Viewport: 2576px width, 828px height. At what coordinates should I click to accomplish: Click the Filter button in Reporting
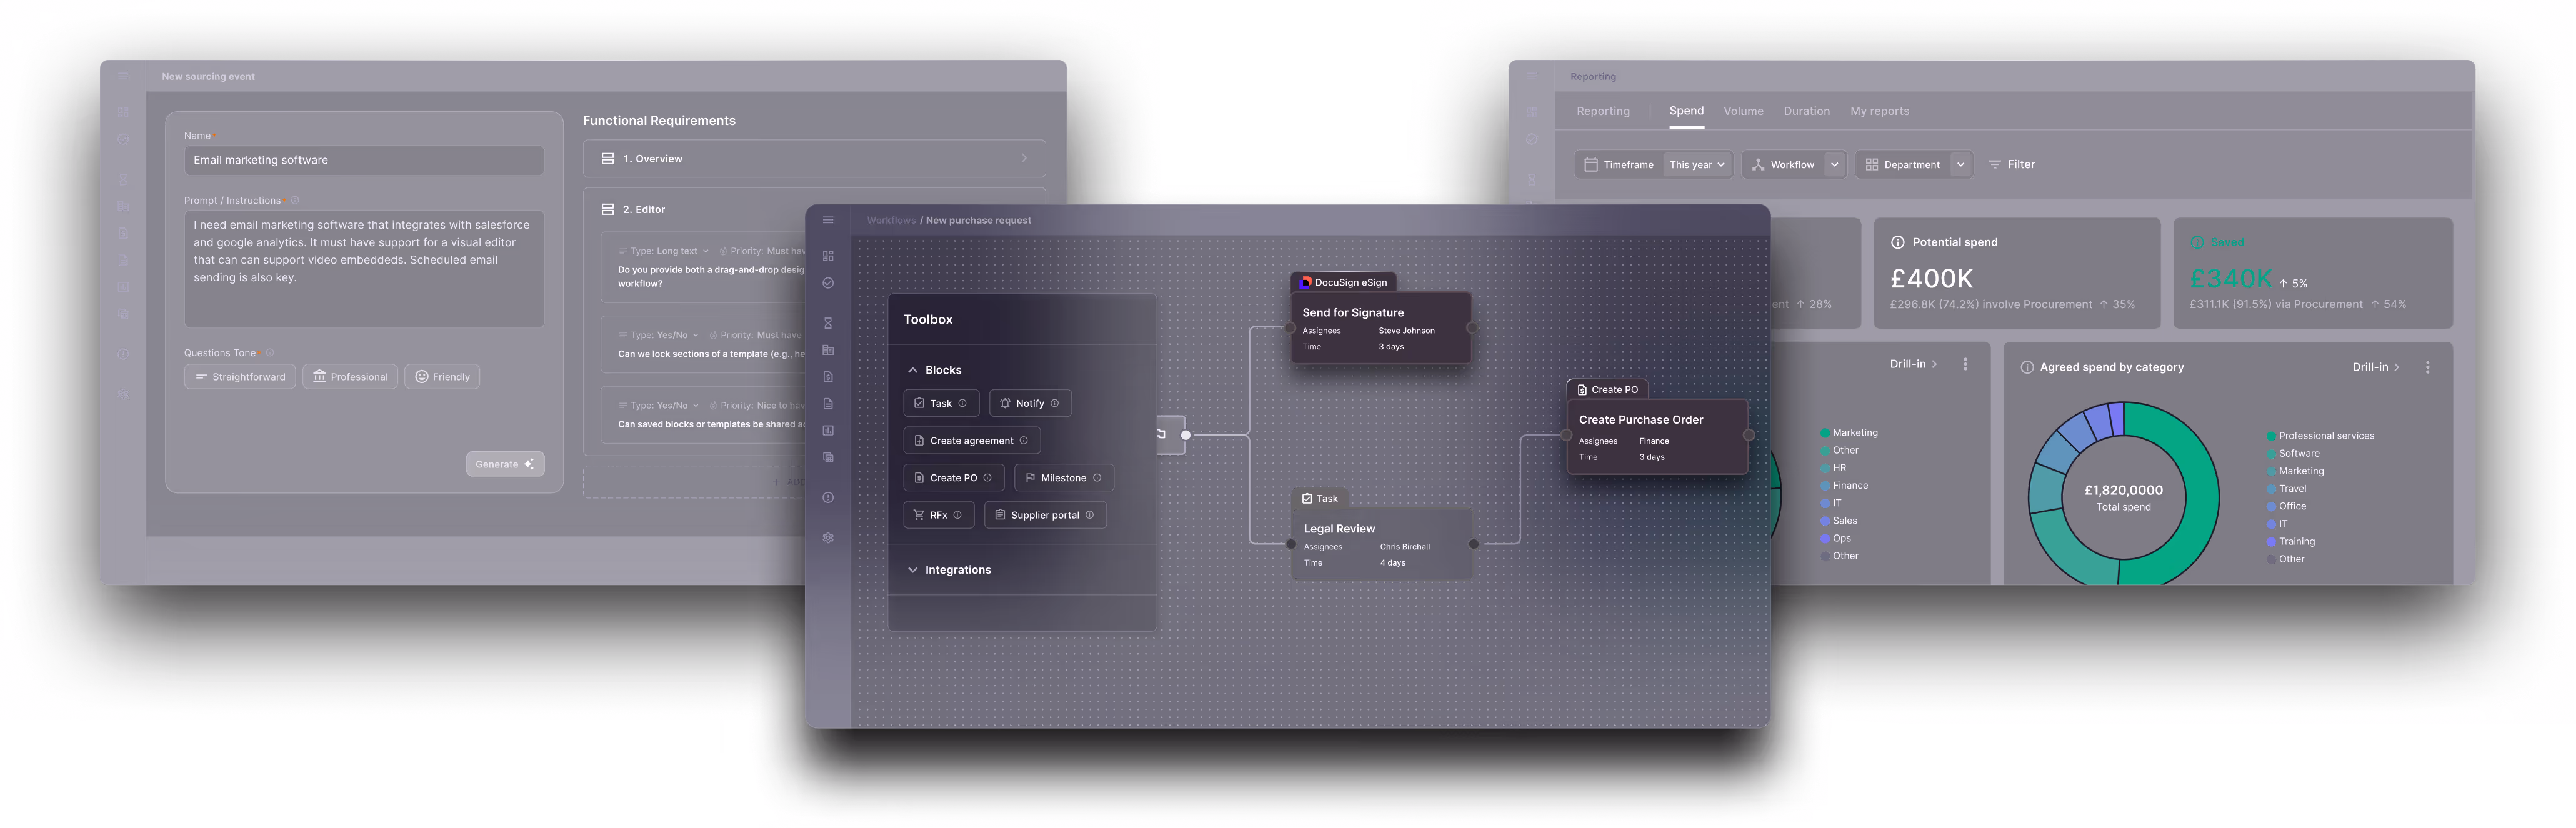(x=2012, y=164)
